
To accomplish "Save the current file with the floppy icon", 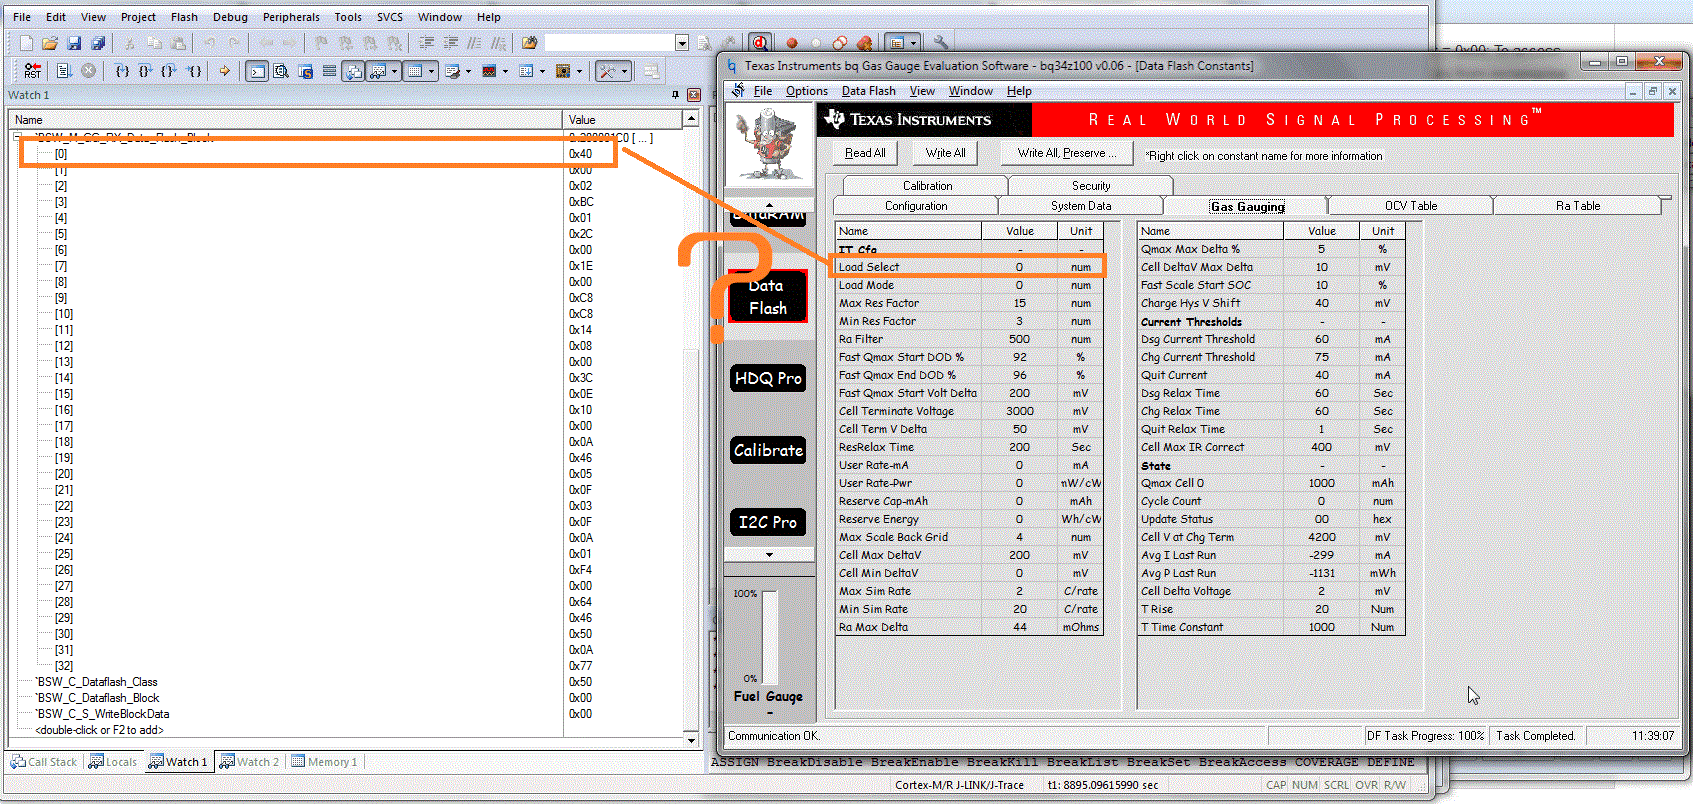I will (74, 43).
